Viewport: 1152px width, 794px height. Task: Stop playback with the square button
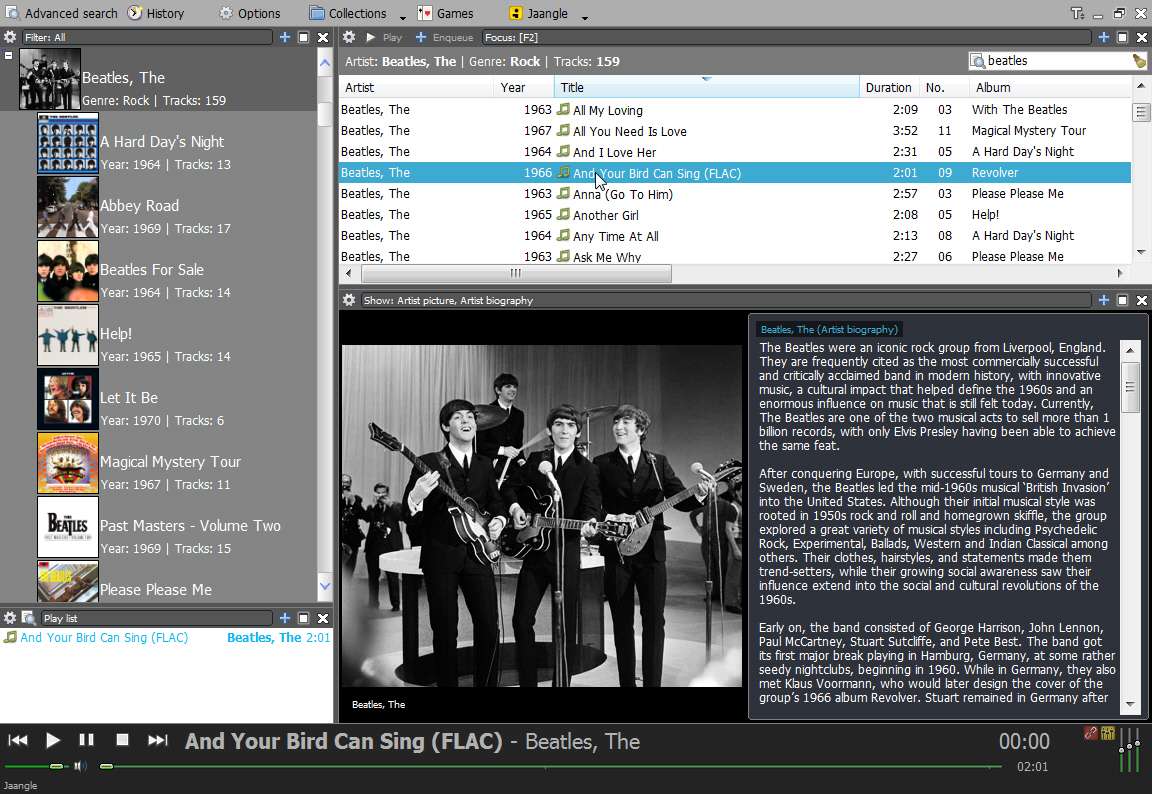[122, 740]
